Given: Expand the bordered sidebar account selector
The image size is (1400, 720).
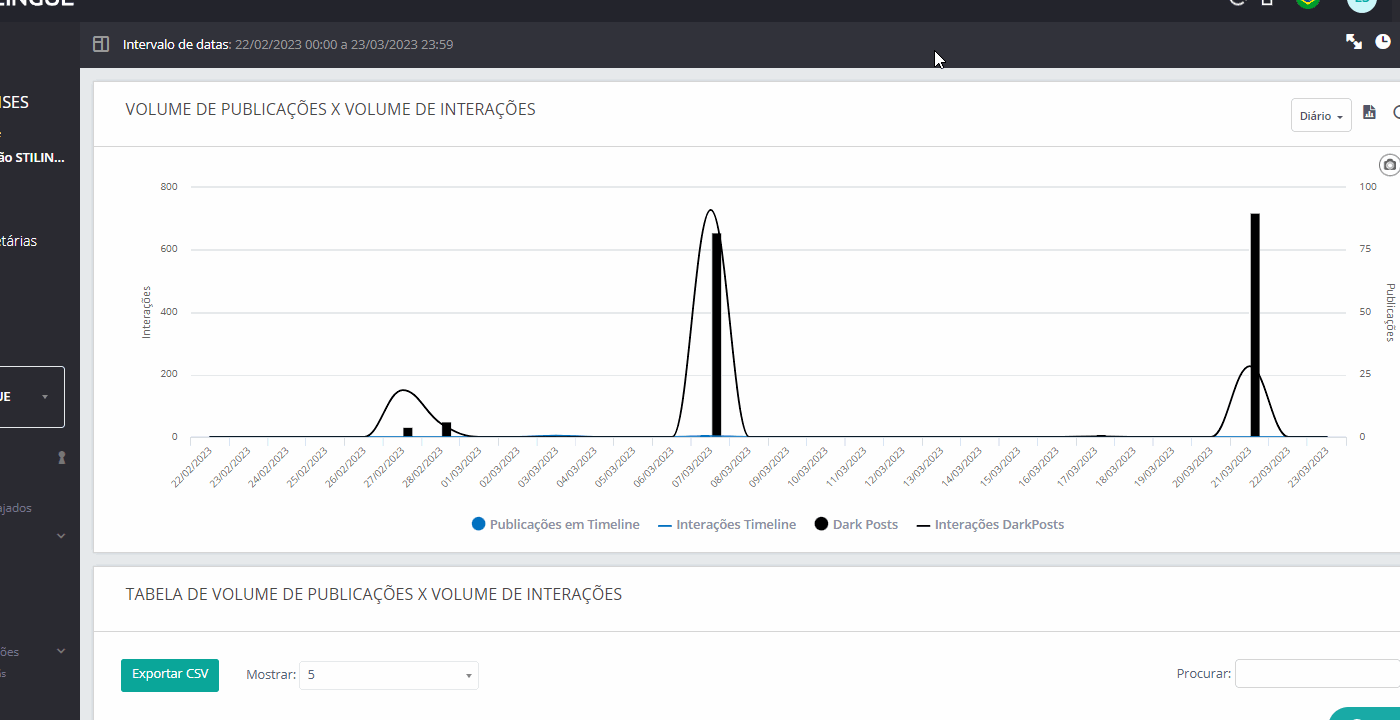Looking at the screenshot, I should click(x=32, y=397).
